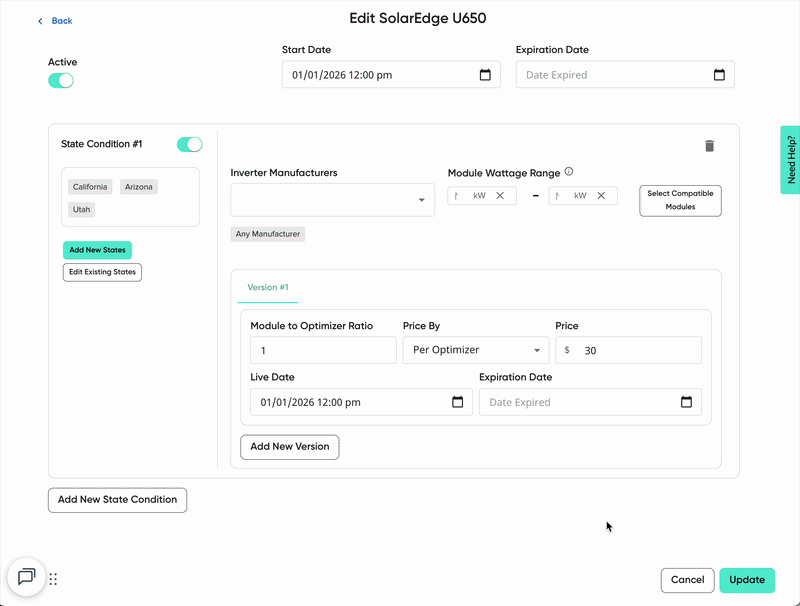Go Back to the previous page
This screenshot has height=606, width=800.
[55, 21]
